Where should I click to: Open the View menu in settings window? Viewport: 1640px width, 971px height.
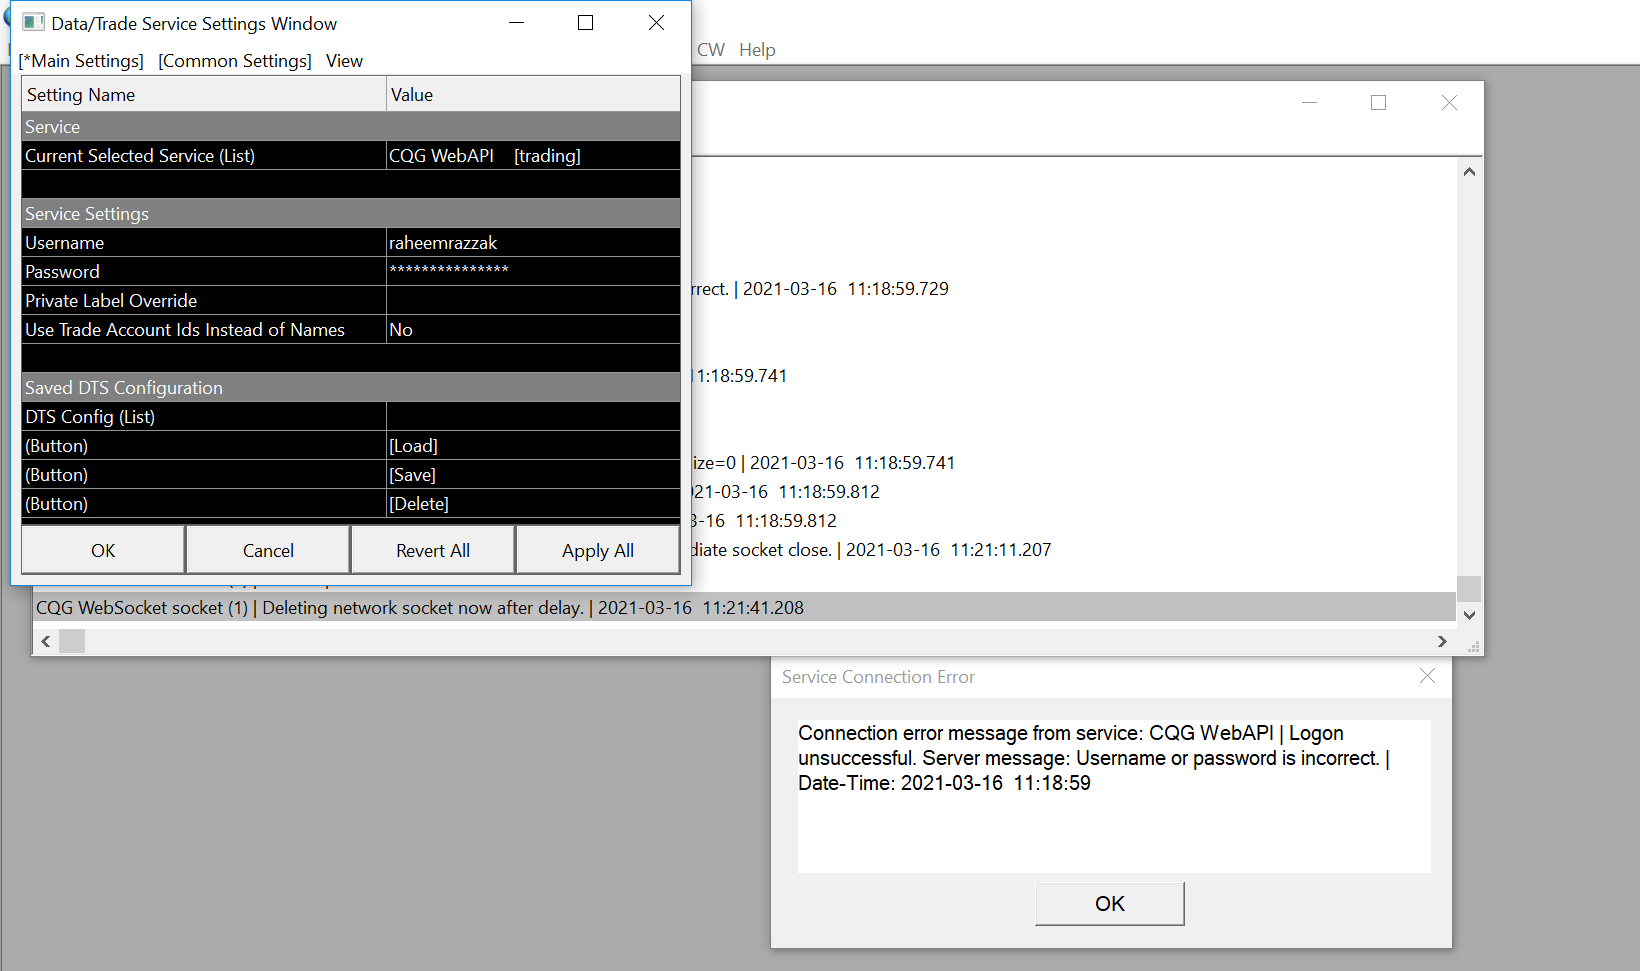click(x=344, y=61)
